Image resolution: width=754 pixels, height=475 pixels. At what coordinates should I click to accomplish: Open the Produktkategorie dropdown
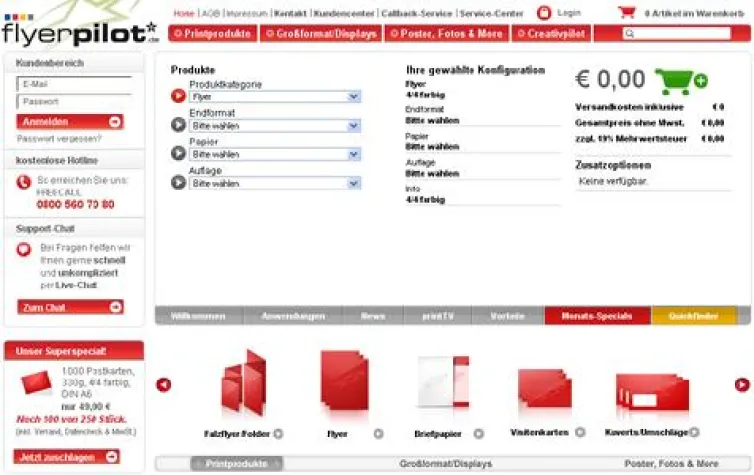[275, 97]
